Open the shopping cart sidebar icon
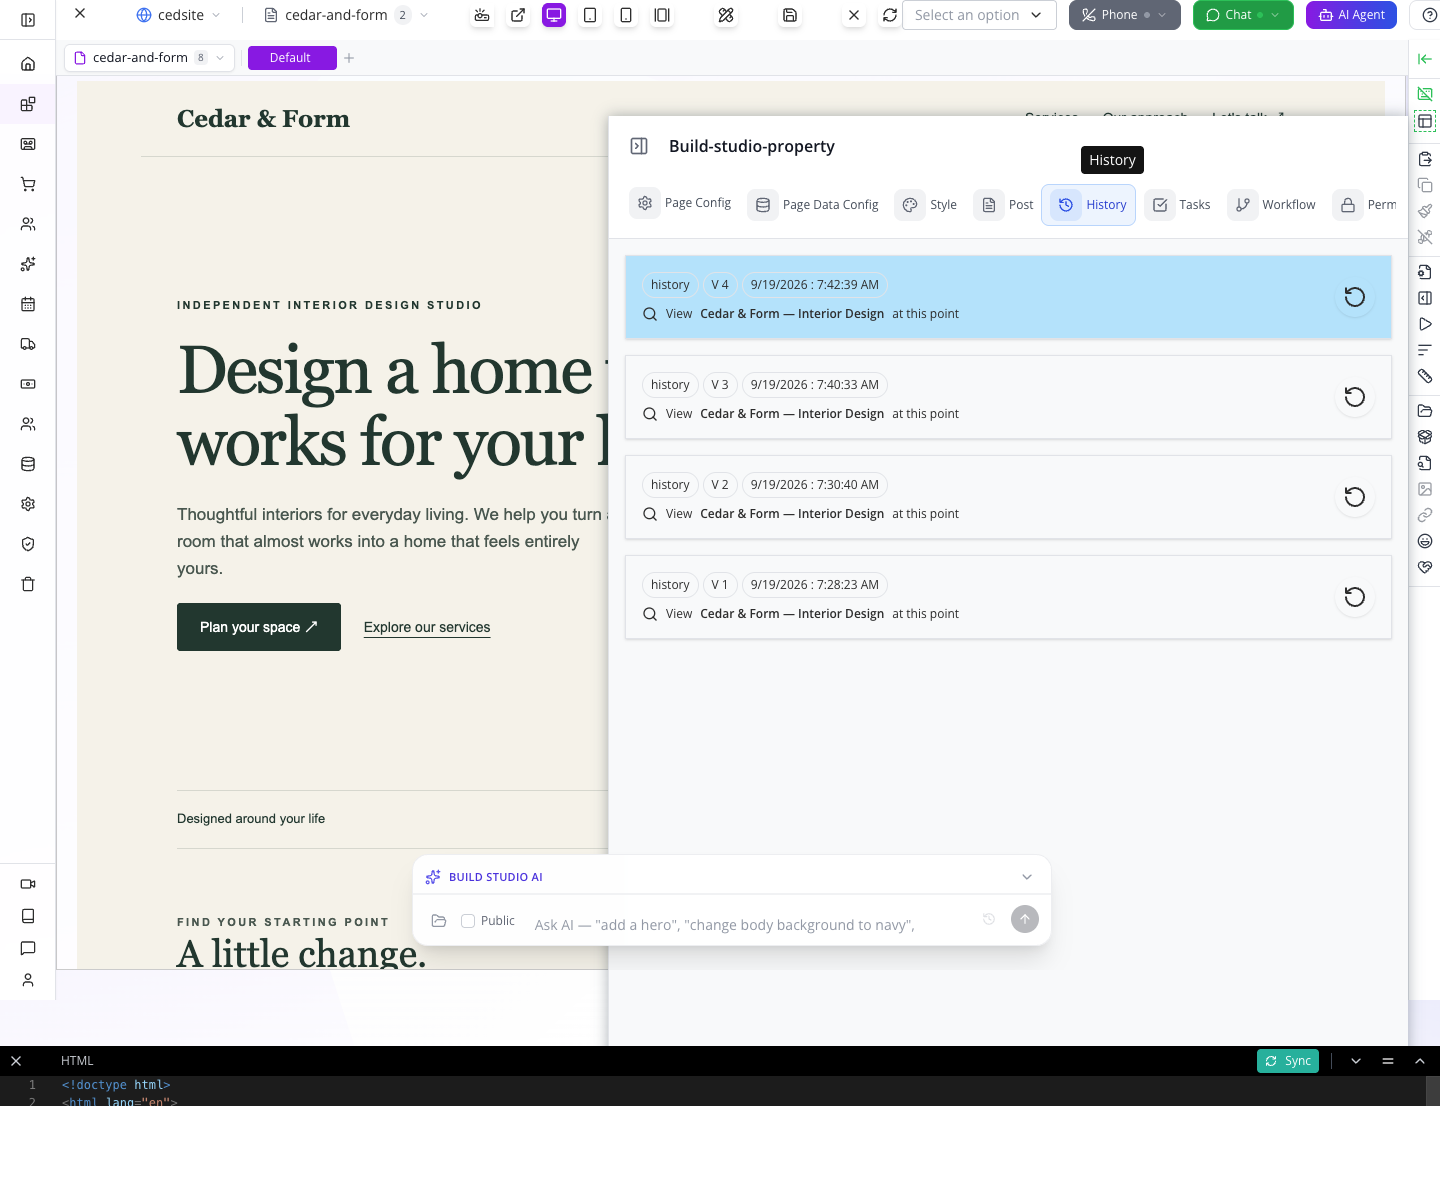Image resolution: width=1440 pixels, height=1200 pixels. tap(28, 184)
